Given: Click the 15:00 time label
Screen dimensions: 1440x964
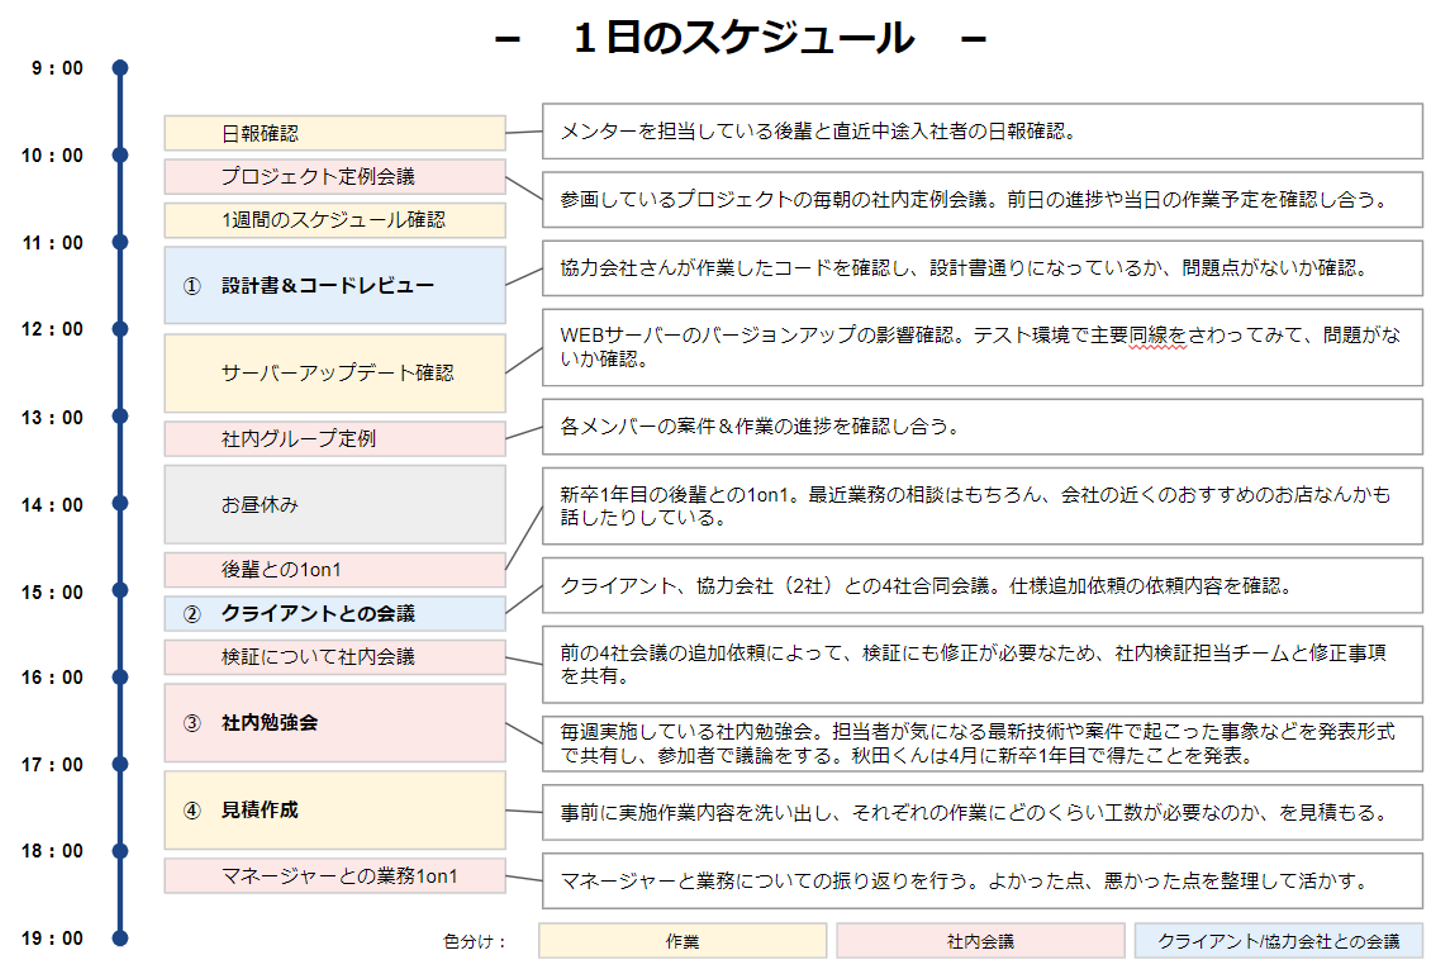Looking at the screenshot, I should coord(52,592).
